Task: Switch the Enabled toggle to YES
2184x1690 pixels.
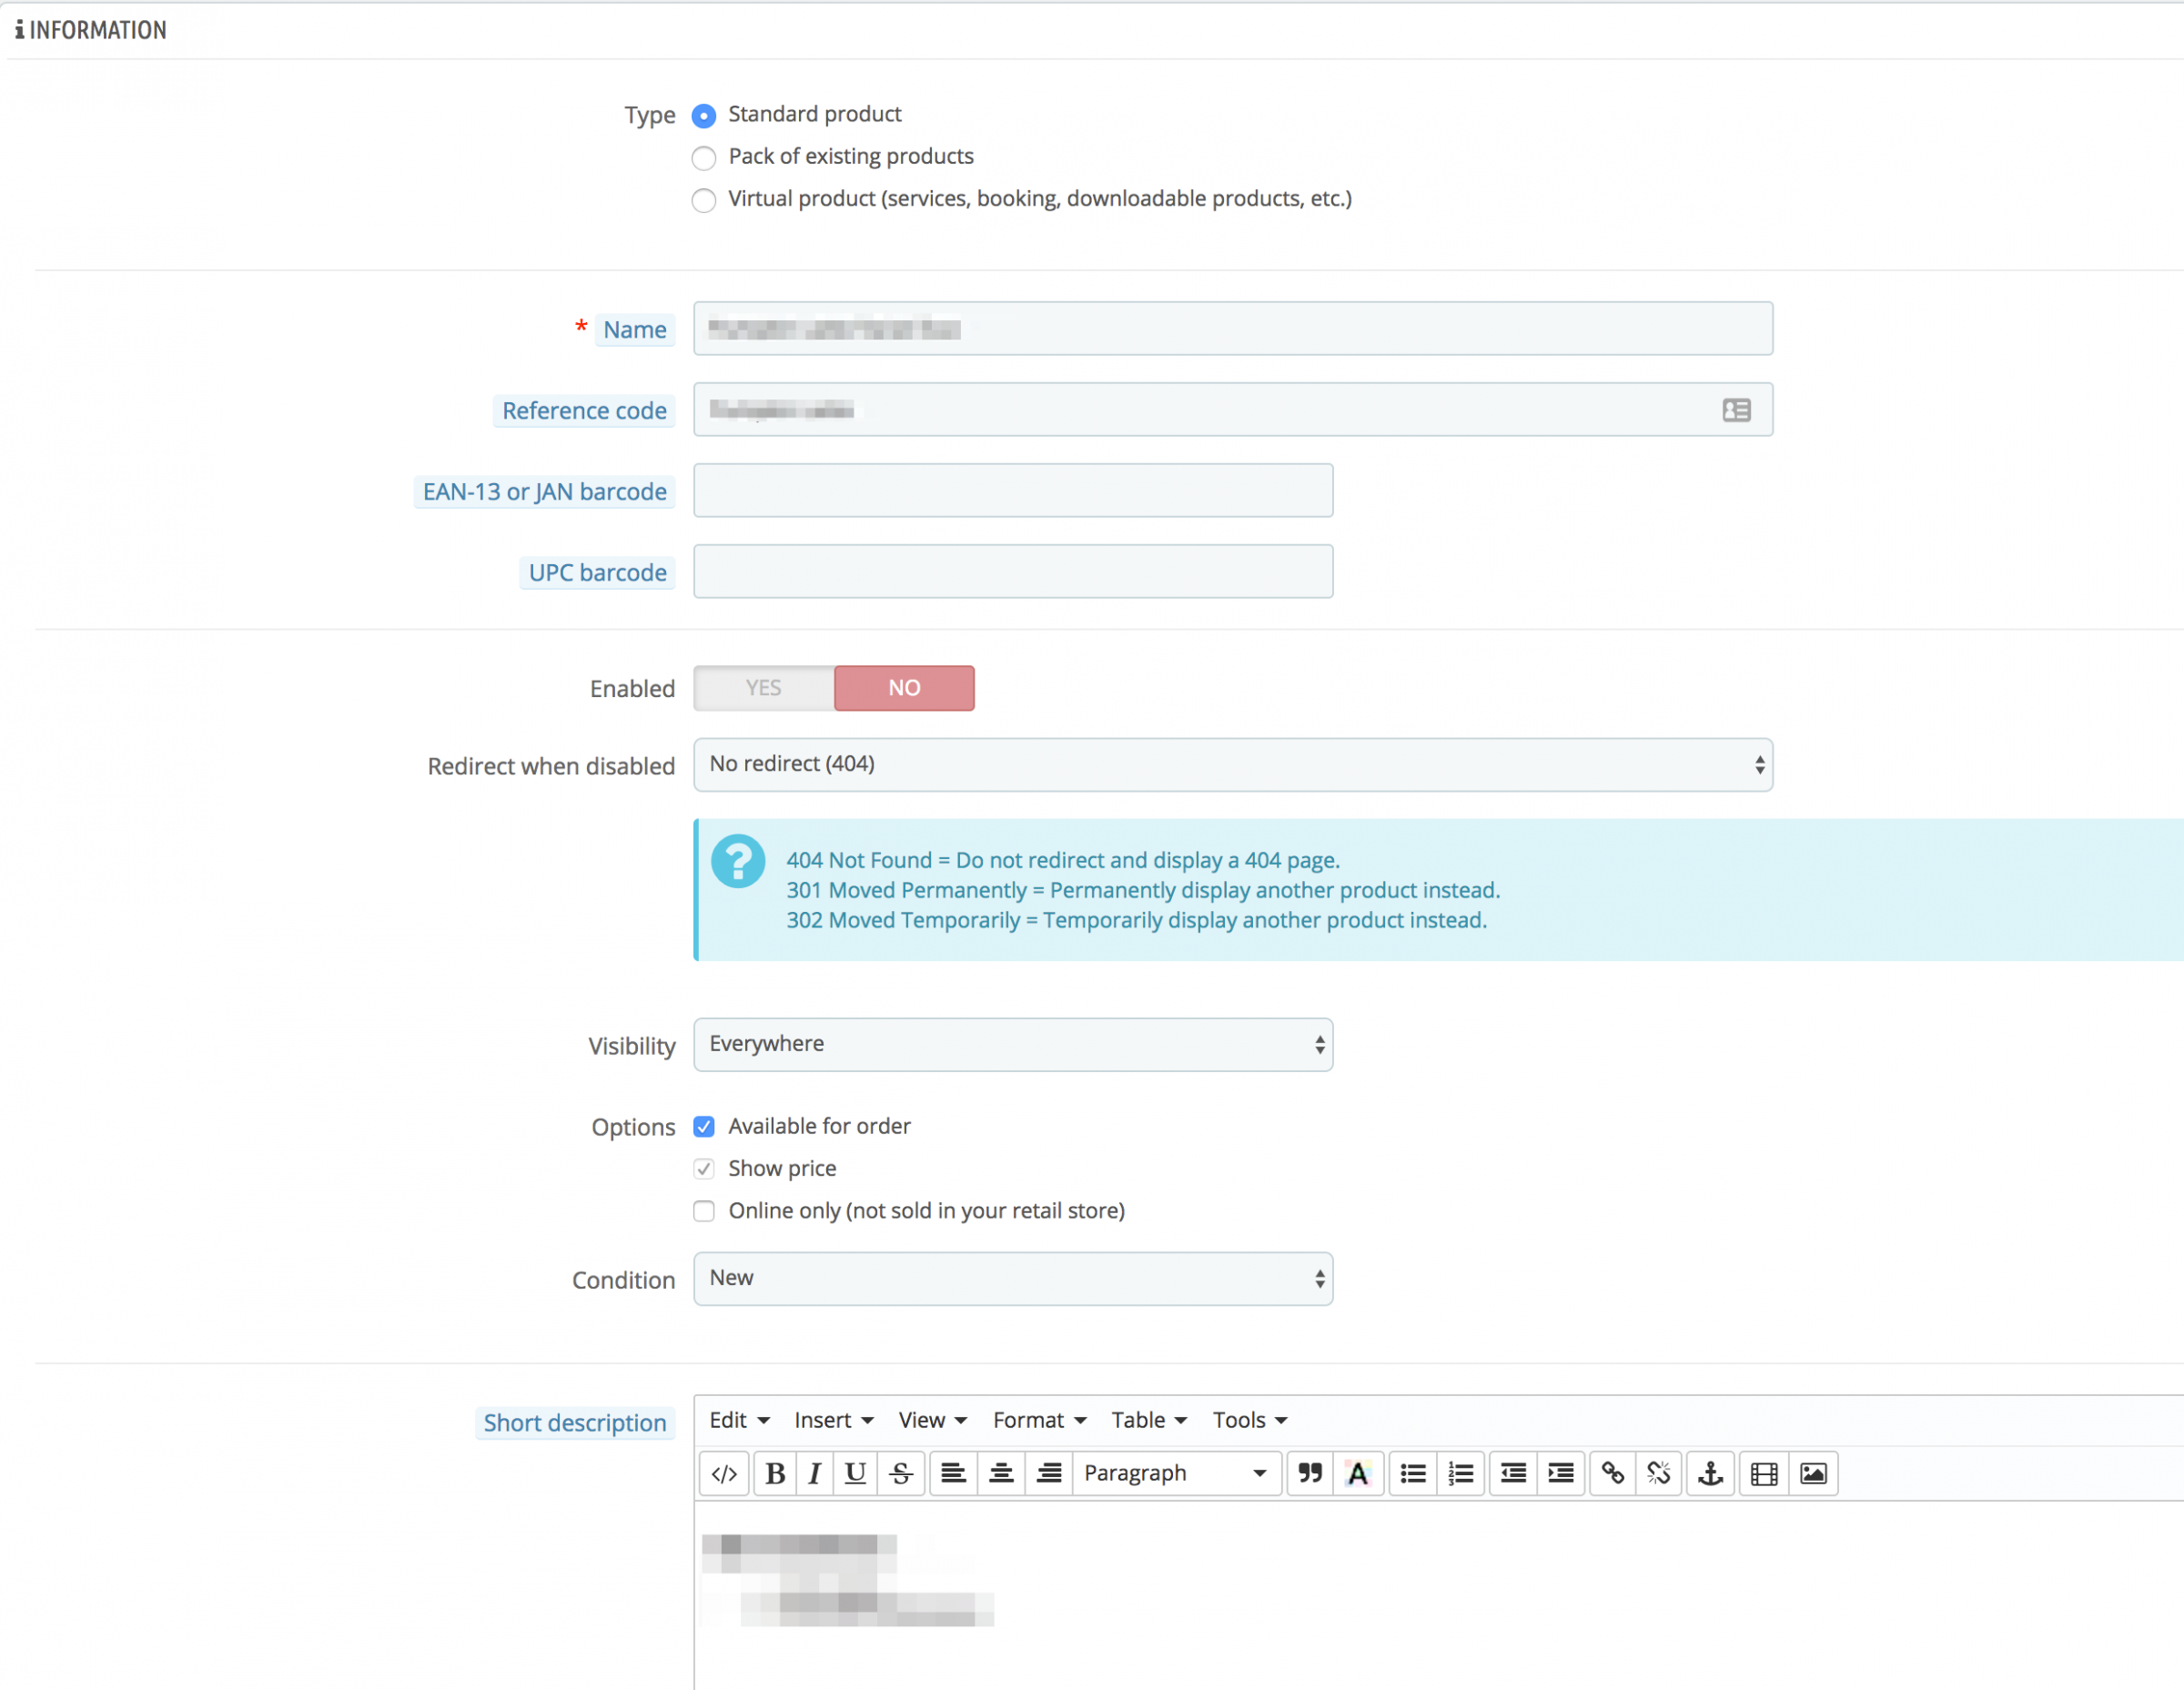Action: (764, 688)
